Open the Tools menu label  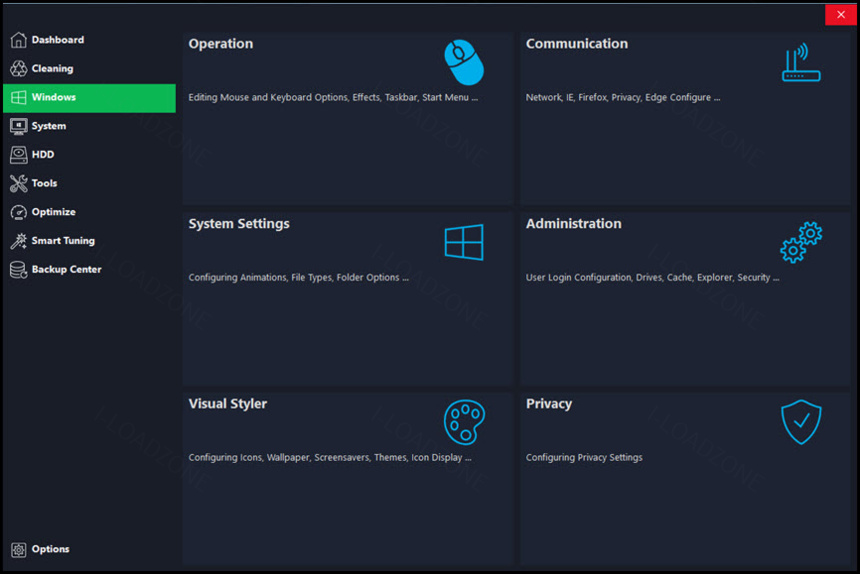click(x=44, y=183)
